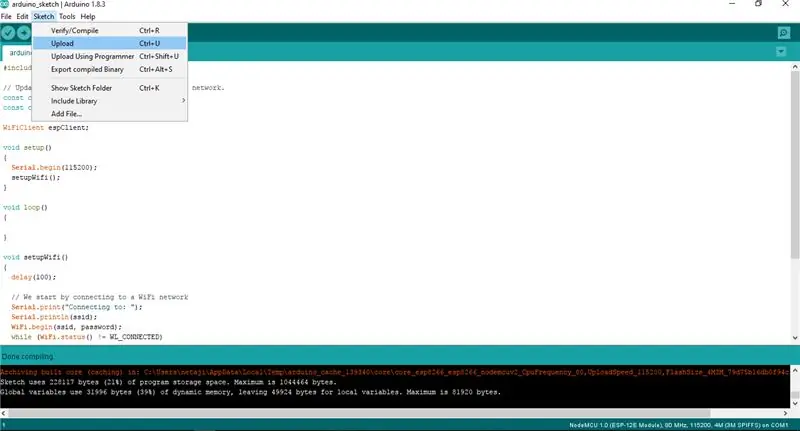This screenshot has height=431, width=800.
Task: Restore down the Arduino window
Action: (758, 4)
